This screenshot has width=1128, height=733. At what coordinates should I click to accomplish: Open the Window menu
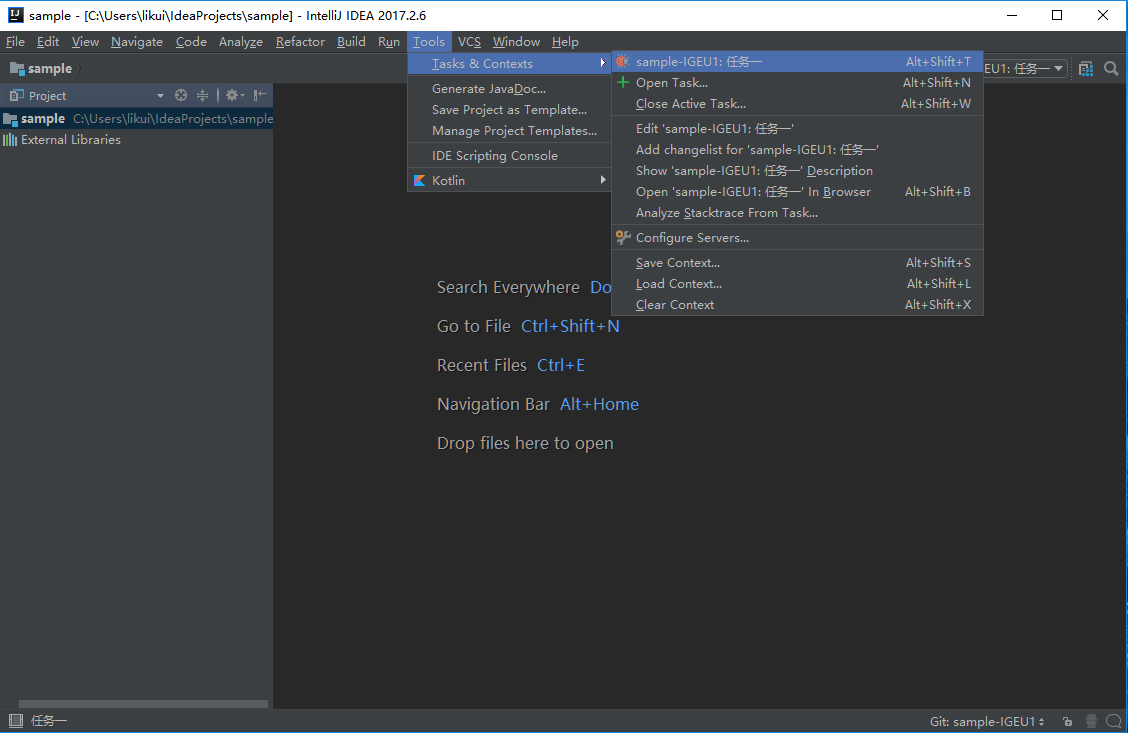point(516,42)
